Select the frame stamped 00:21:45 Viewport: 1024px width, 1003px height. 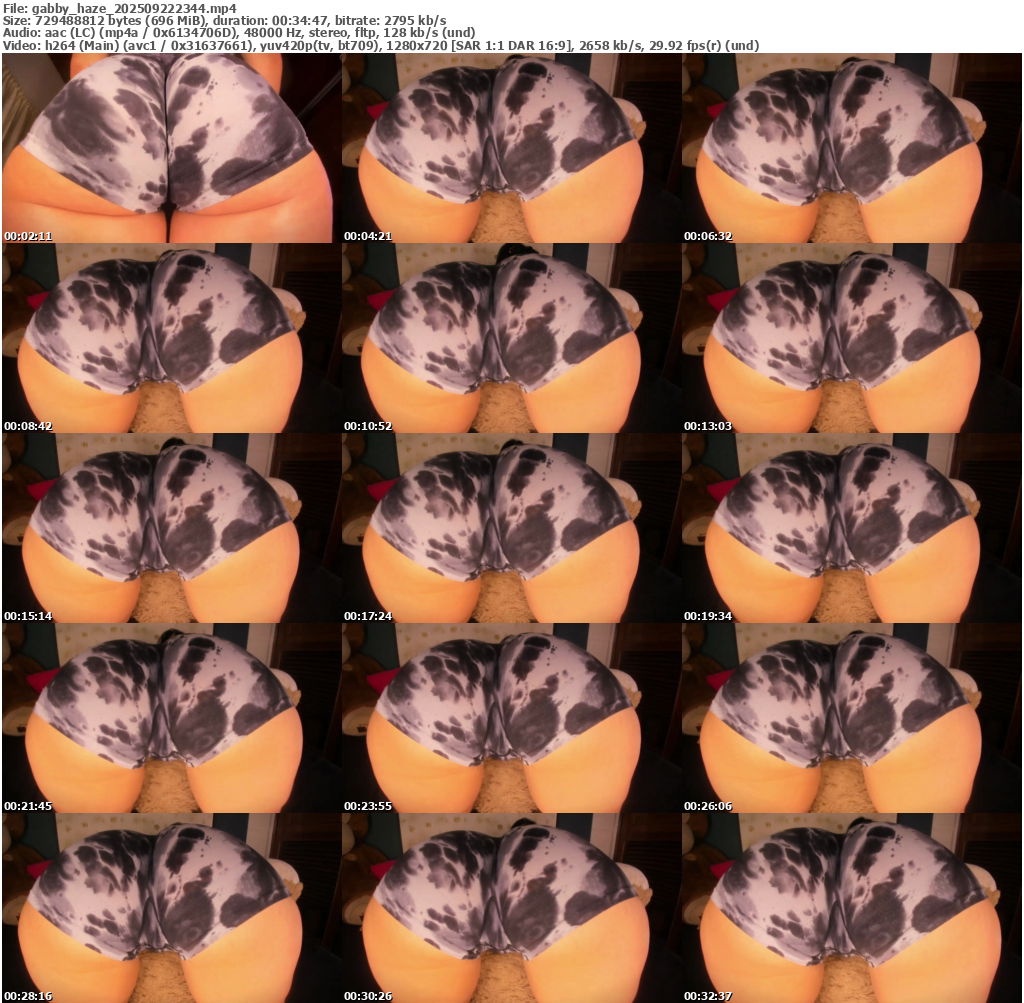(171, 718)
